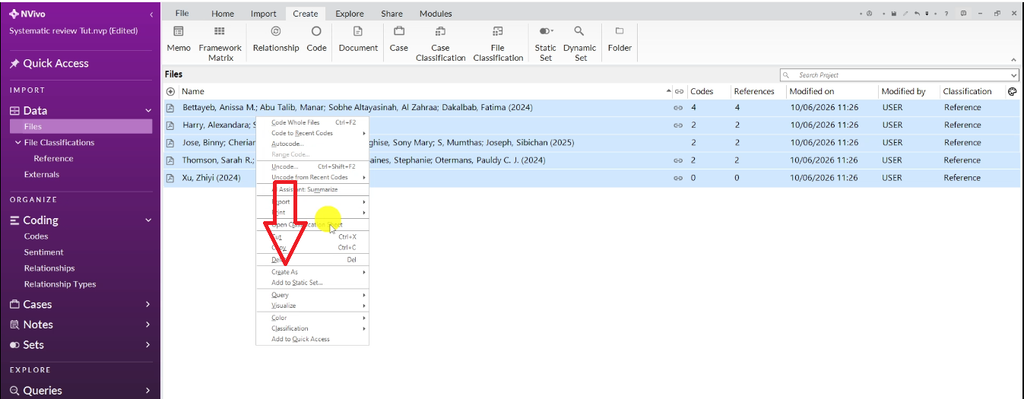
Task: Click the link icon in the Bettayeb row
Action: [x=678, y=108]
